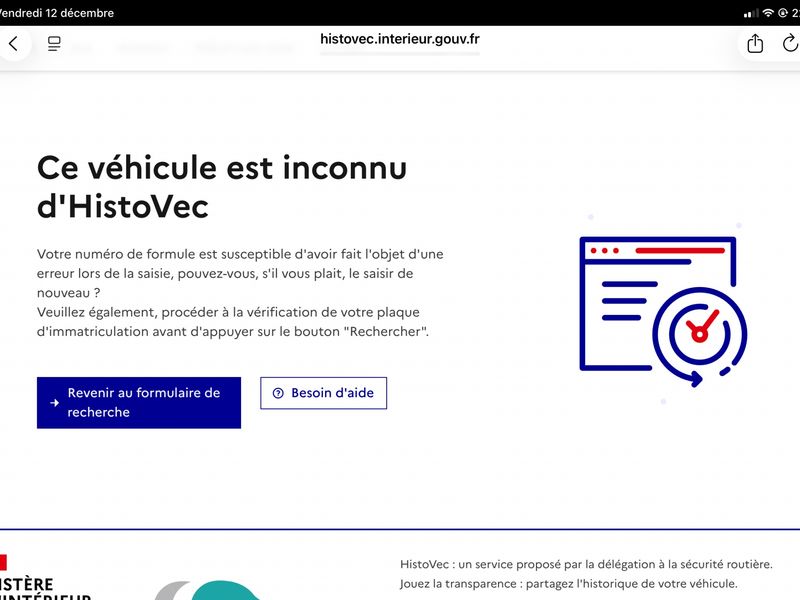Tap the "Vendredi 12 décembre" date

pyautogui.click(x=57, y=13)
